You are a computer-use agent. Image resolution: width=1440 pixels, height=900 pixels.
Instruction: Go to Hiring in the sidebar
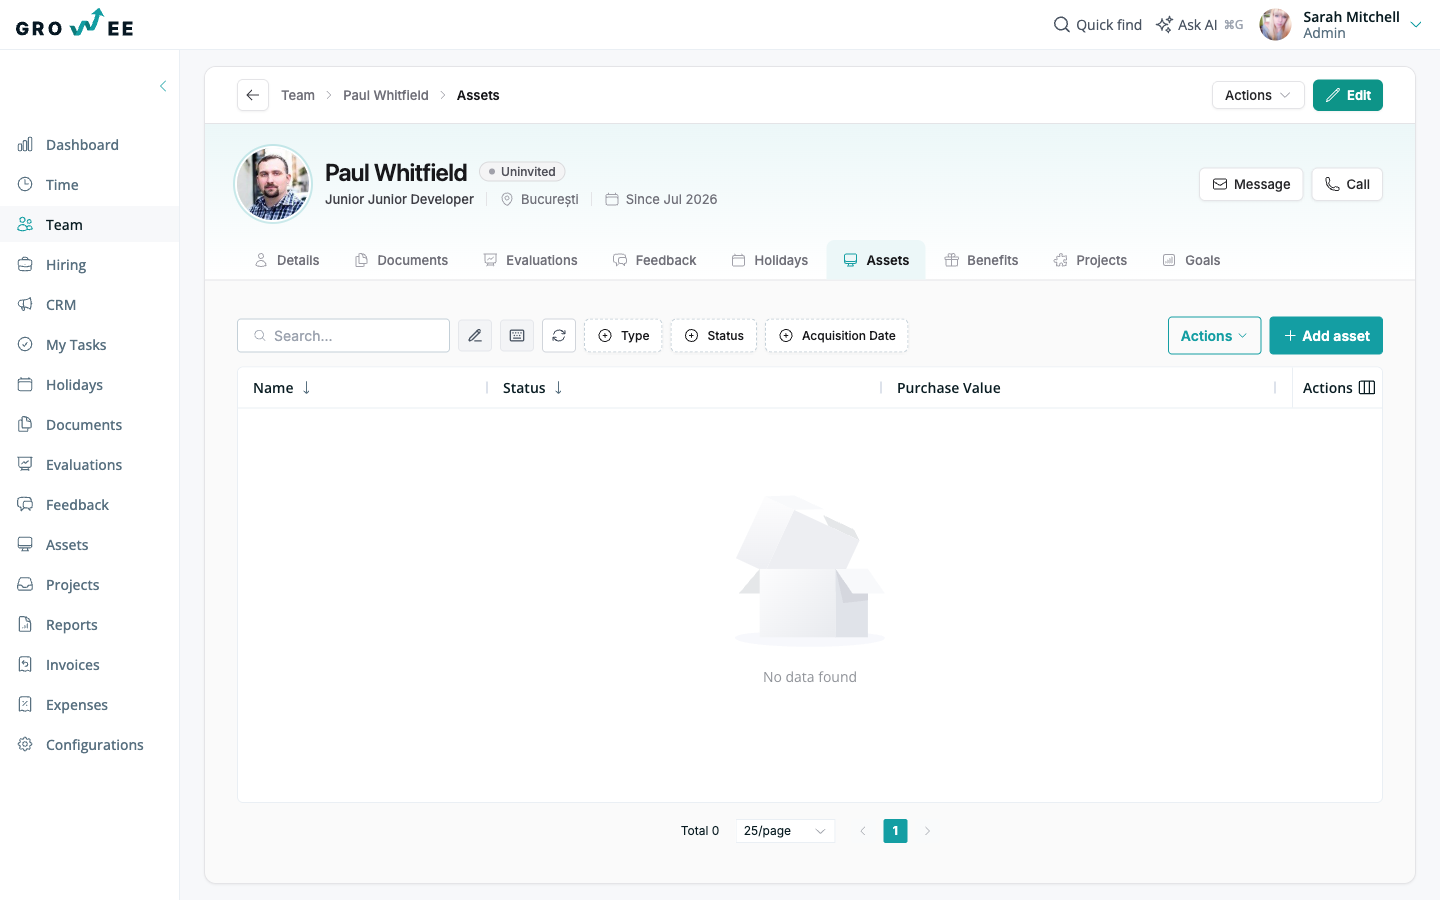point(89,265)
